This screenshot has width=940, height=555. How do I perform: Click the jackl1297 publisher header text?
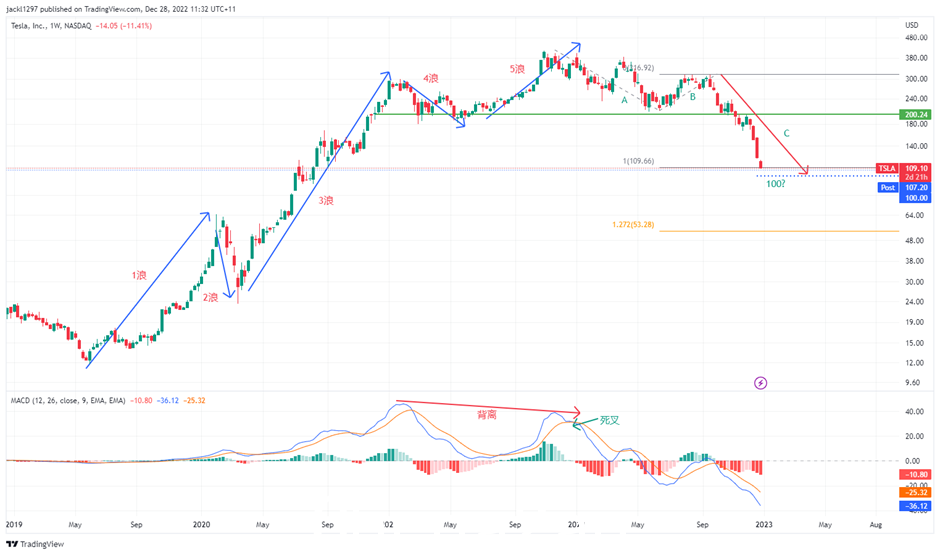click(120, 9)
